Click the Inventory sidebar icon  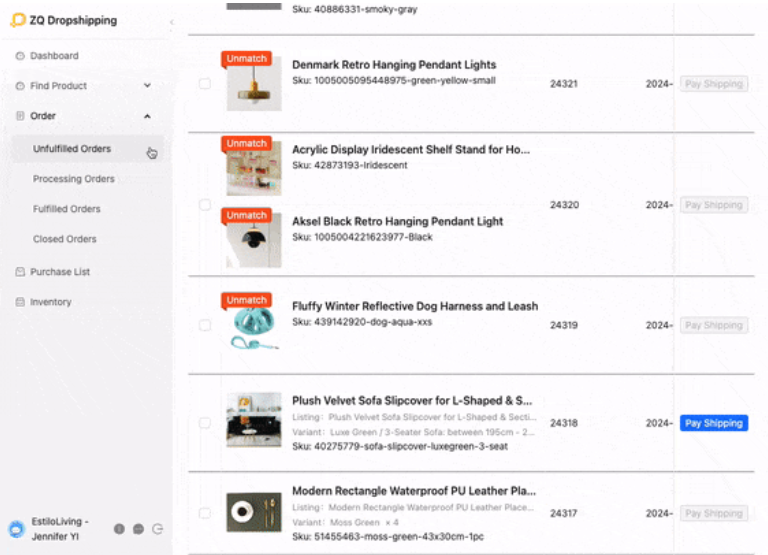point(20,302)
